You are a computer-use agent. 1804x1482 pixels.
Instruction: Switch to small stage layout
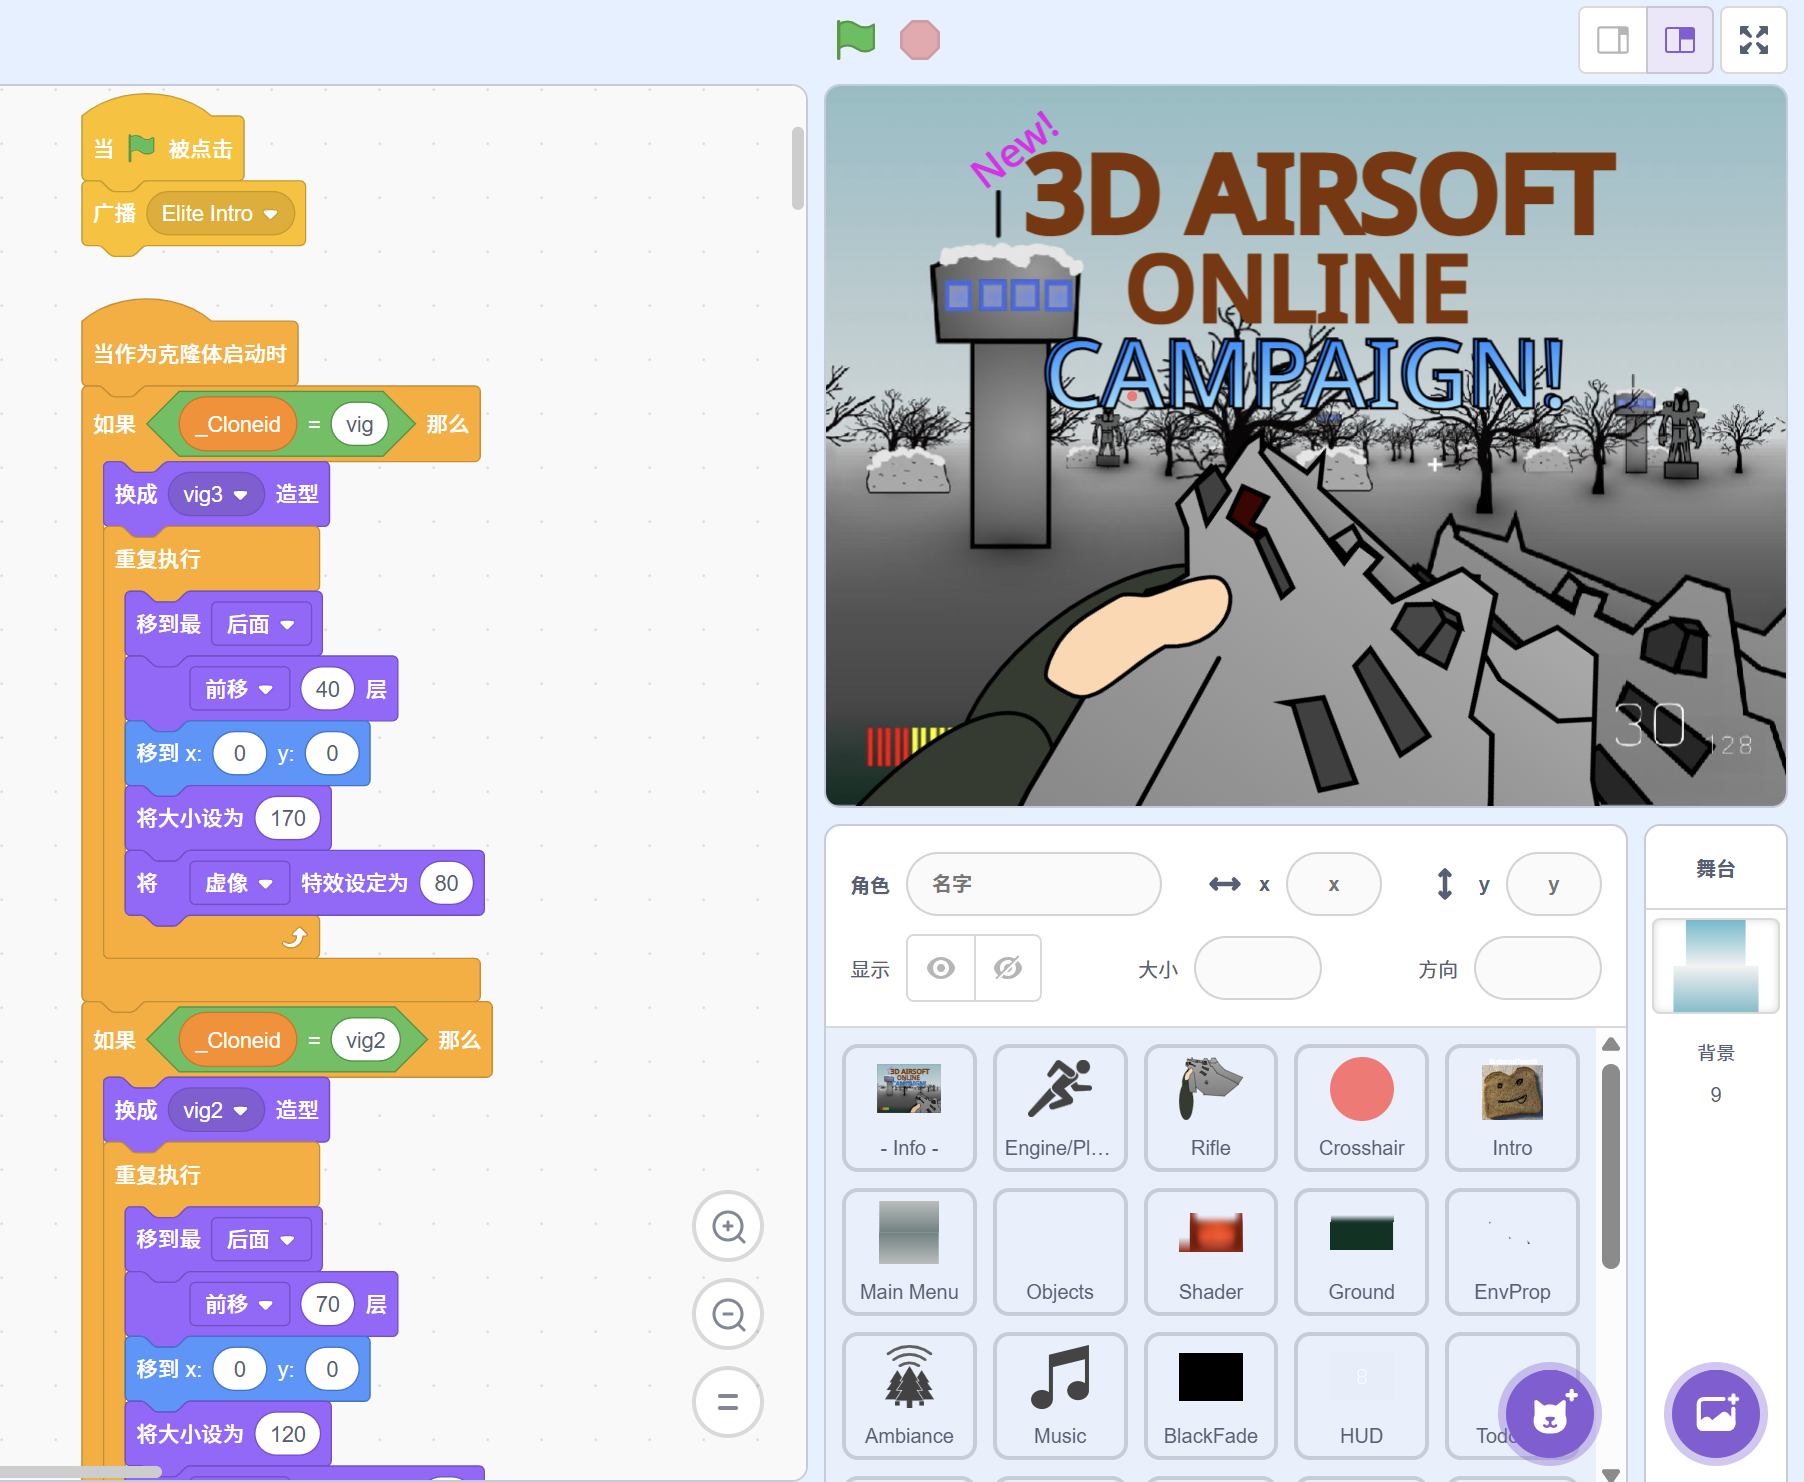(x=1612, y=40)
